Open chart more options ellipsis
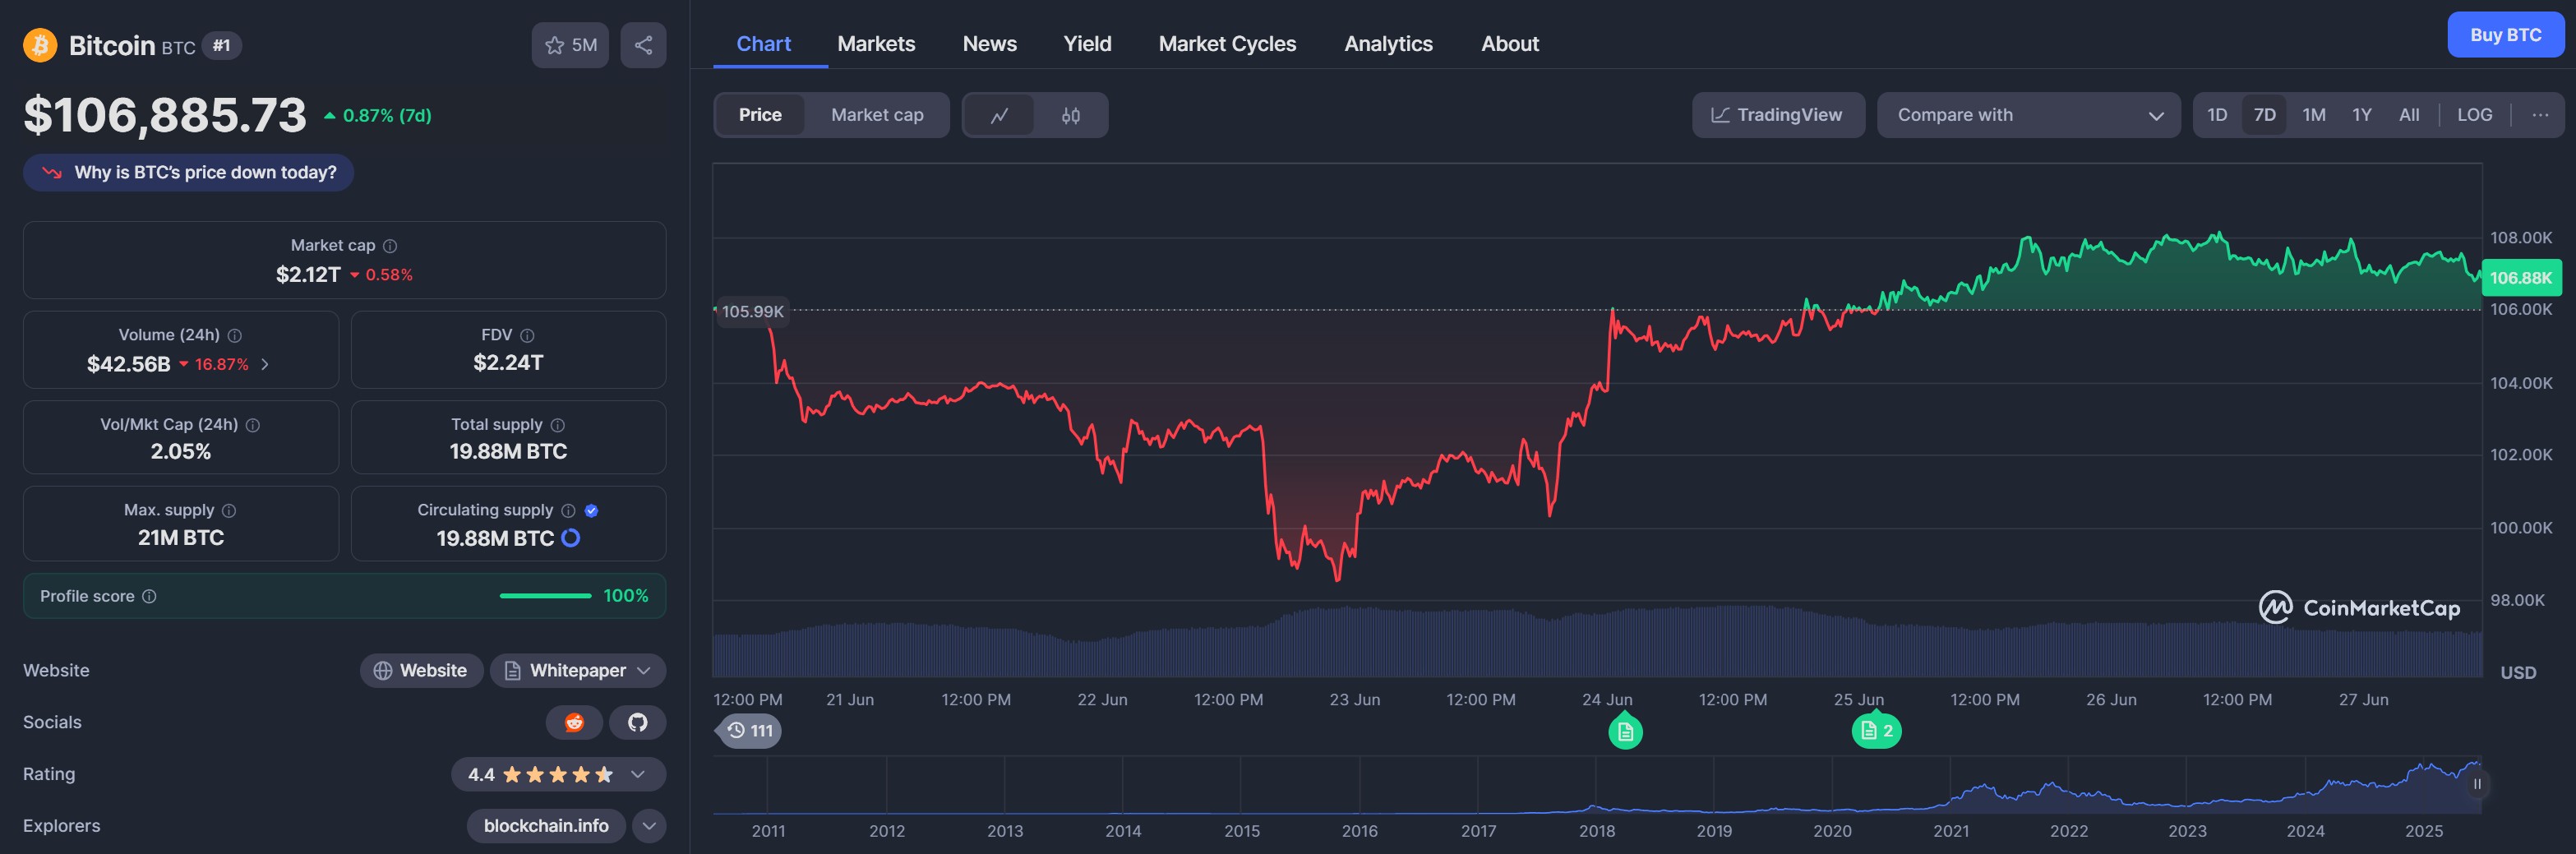Screen dimensions: 2576x854 (2540, 115)
